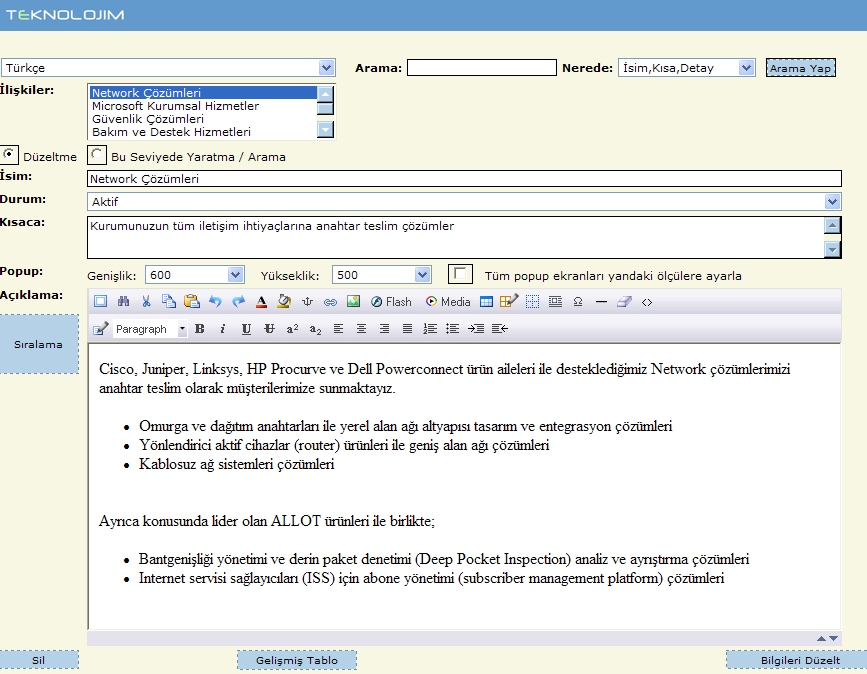The height and width of the screenshot is (674, 867).
Task: Insert a numbered list
Action: [430, 329]
